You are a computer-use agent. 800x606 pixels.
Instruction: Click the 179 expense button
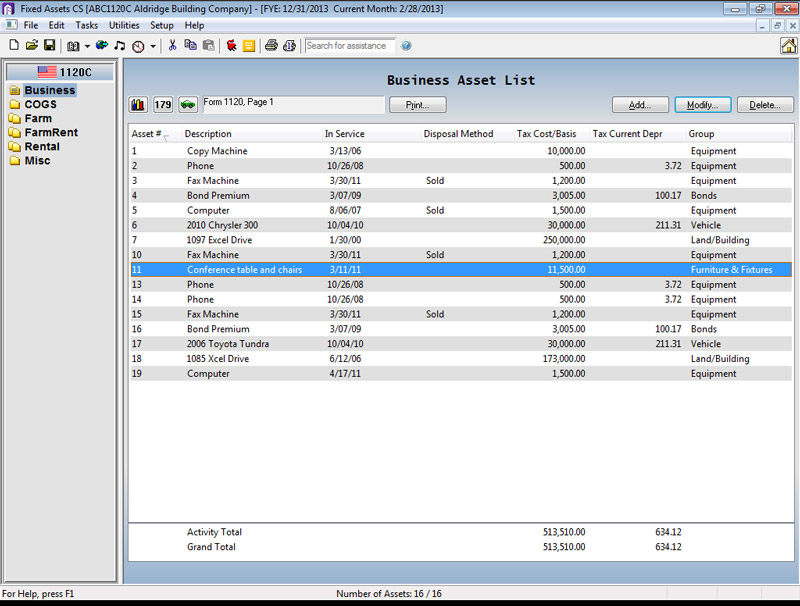pos(163,104)
